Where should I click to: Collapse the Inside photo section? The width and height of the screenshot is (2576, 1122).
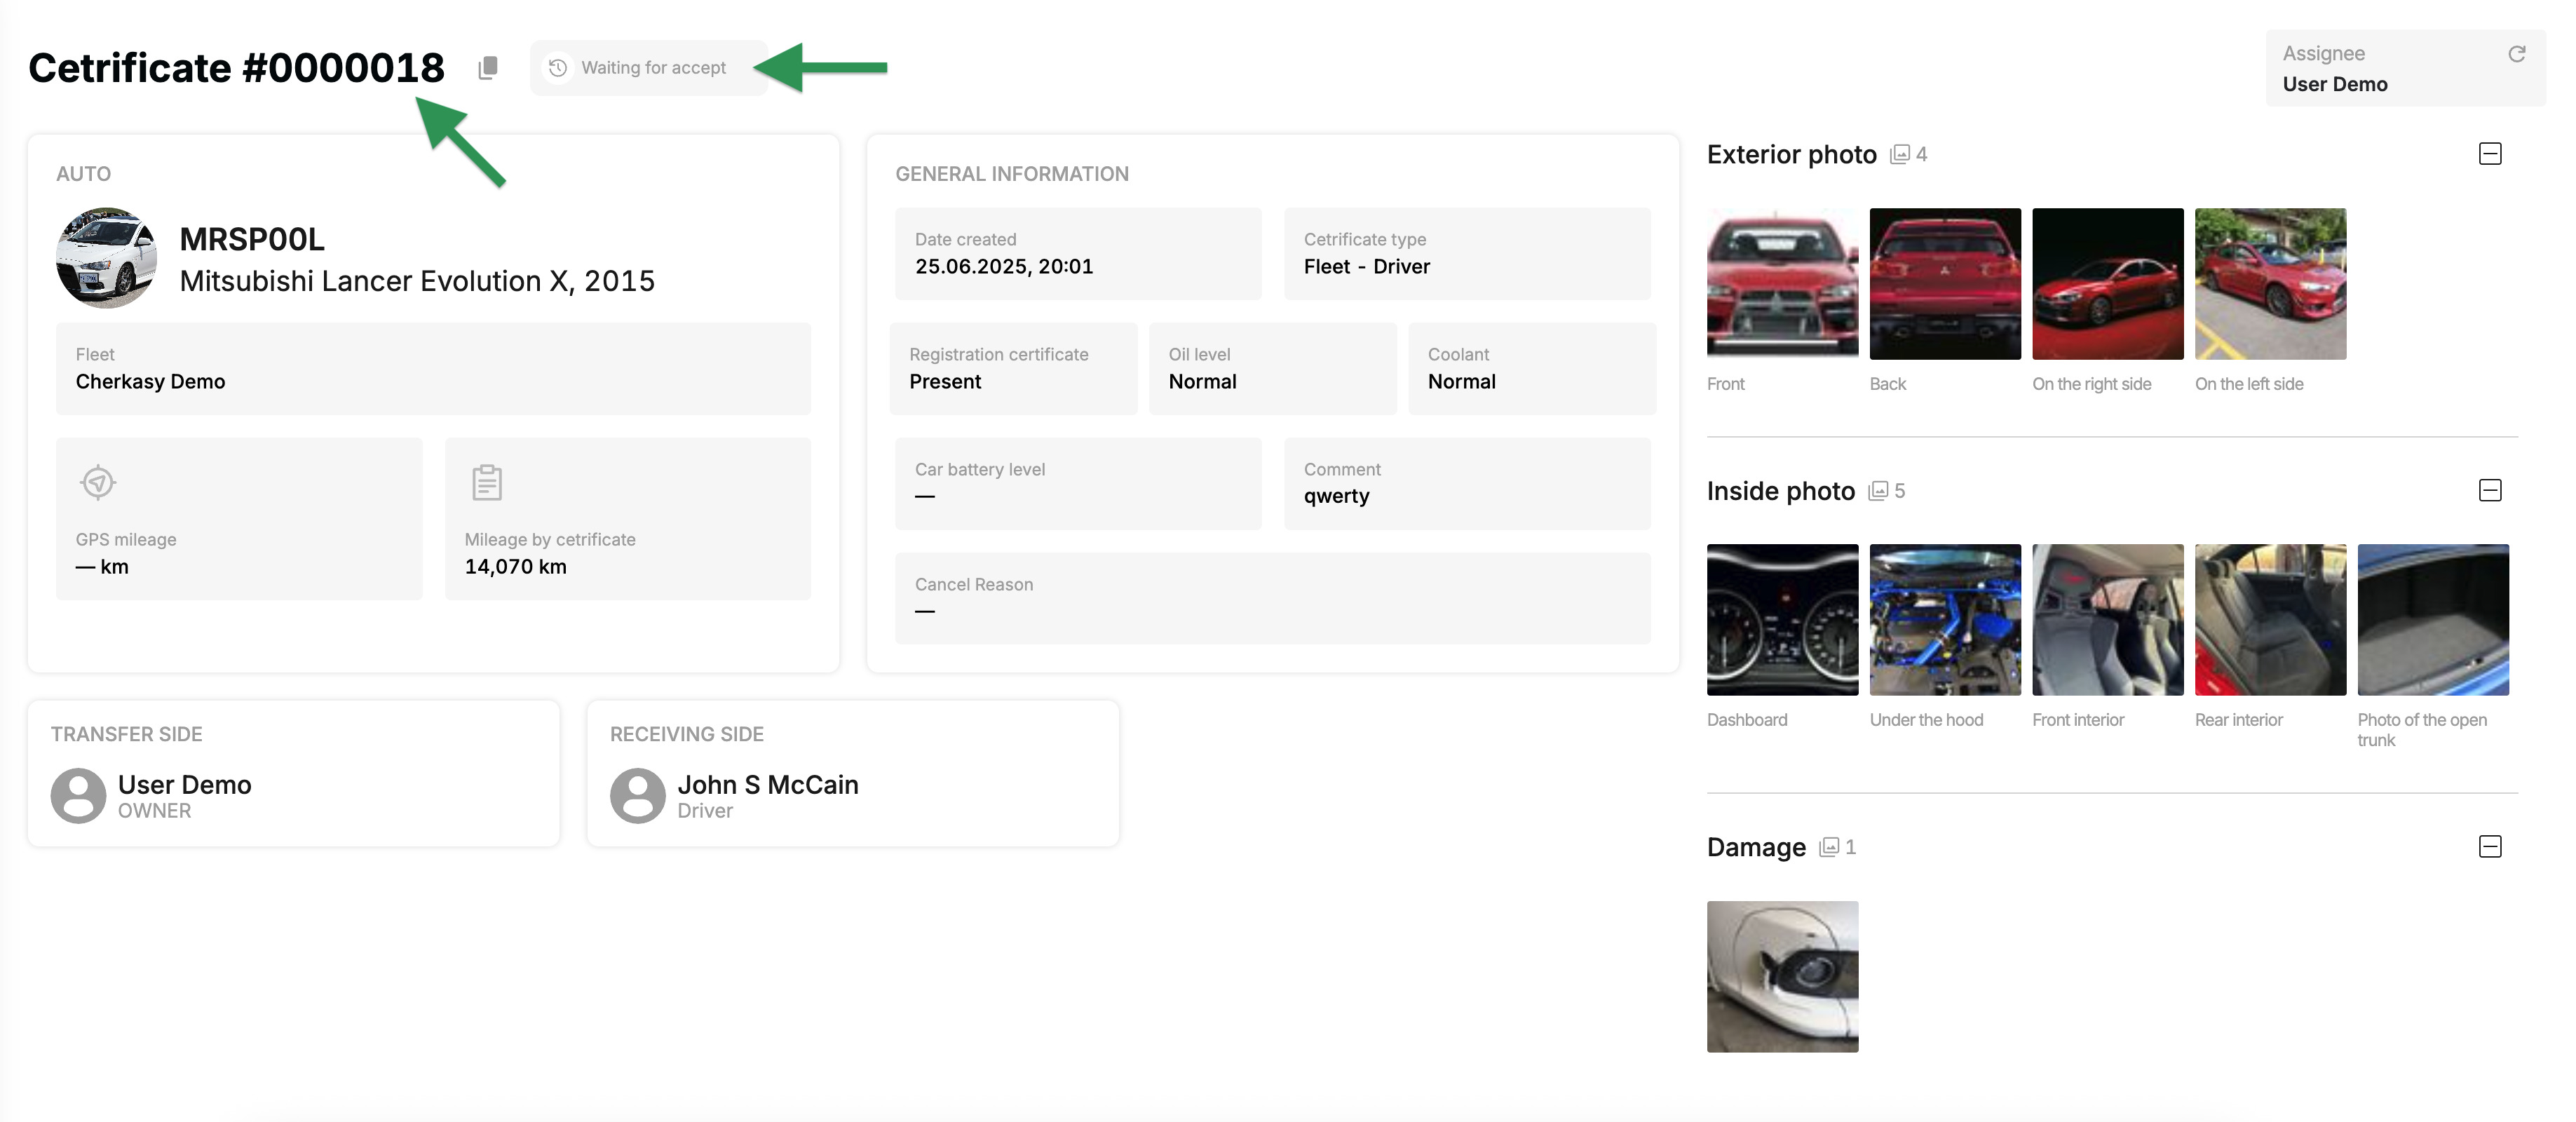pos(2490,491)
